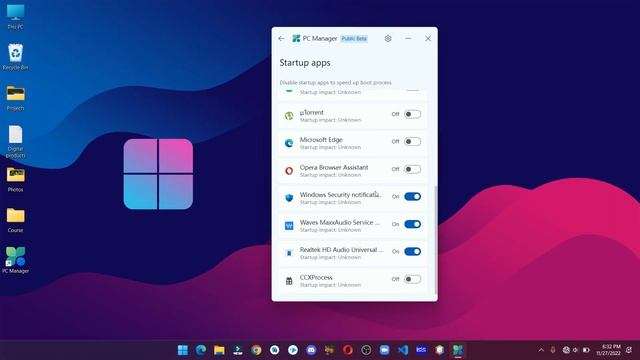
Task: Click the PC Manager logo in title bar
Action: point(296,38)
